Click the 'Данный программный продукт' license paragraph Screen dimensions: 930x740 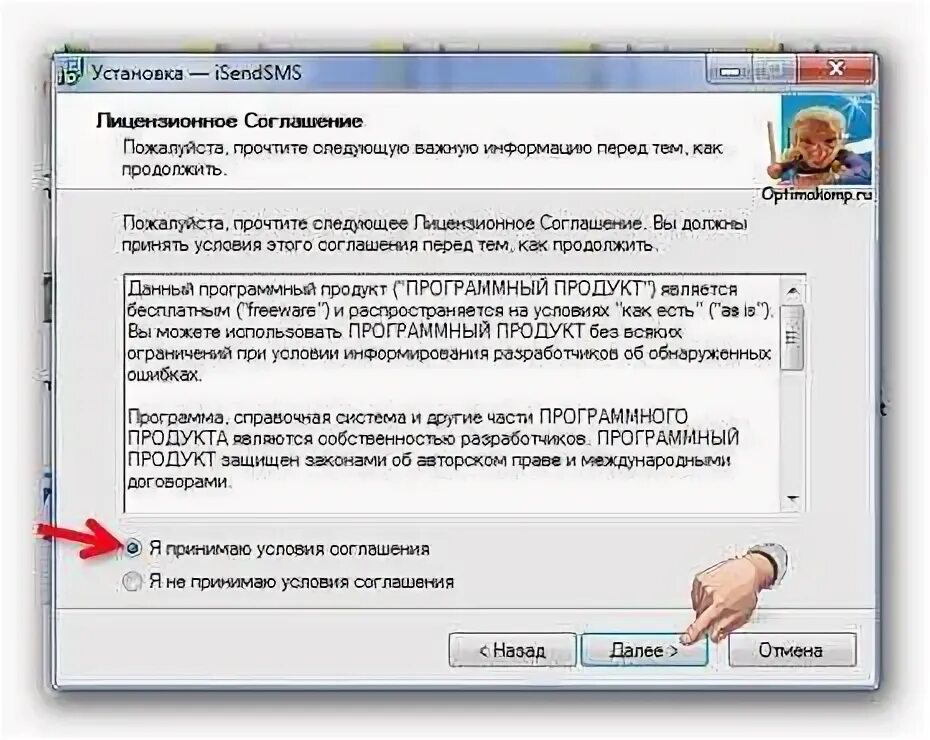(x=450, y=332)
